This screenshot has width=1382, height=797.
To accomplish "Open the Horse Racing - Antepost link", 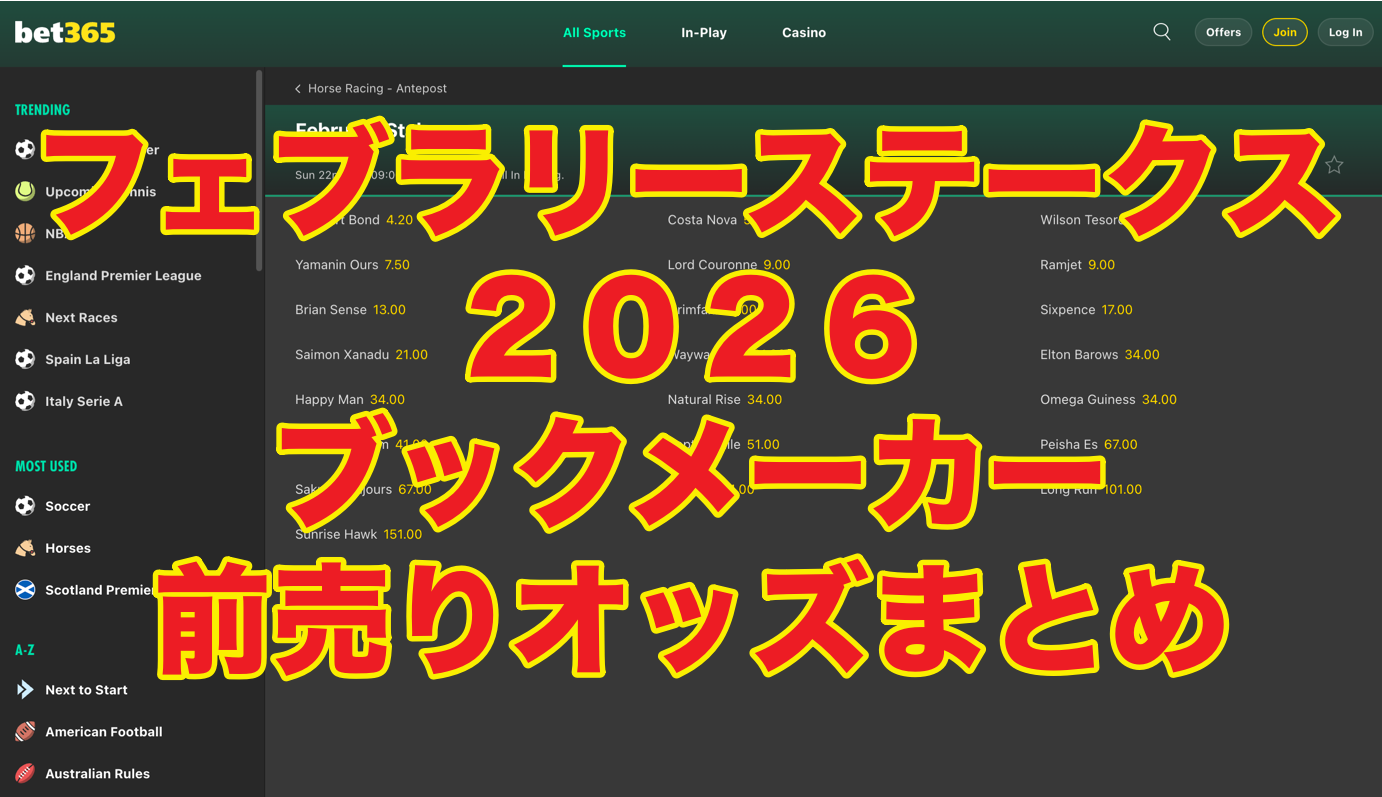I will [x=377, y=89].
